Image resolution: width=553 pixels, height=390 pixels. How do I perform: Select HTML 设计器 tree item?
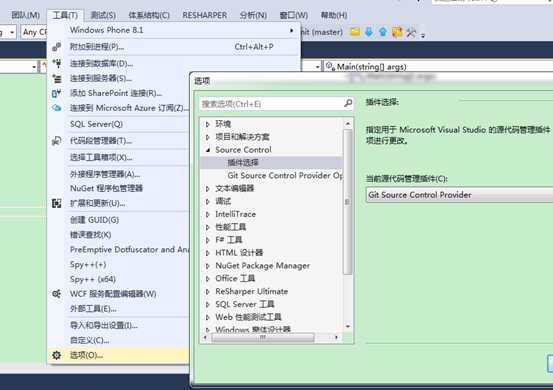coord(239,252)
